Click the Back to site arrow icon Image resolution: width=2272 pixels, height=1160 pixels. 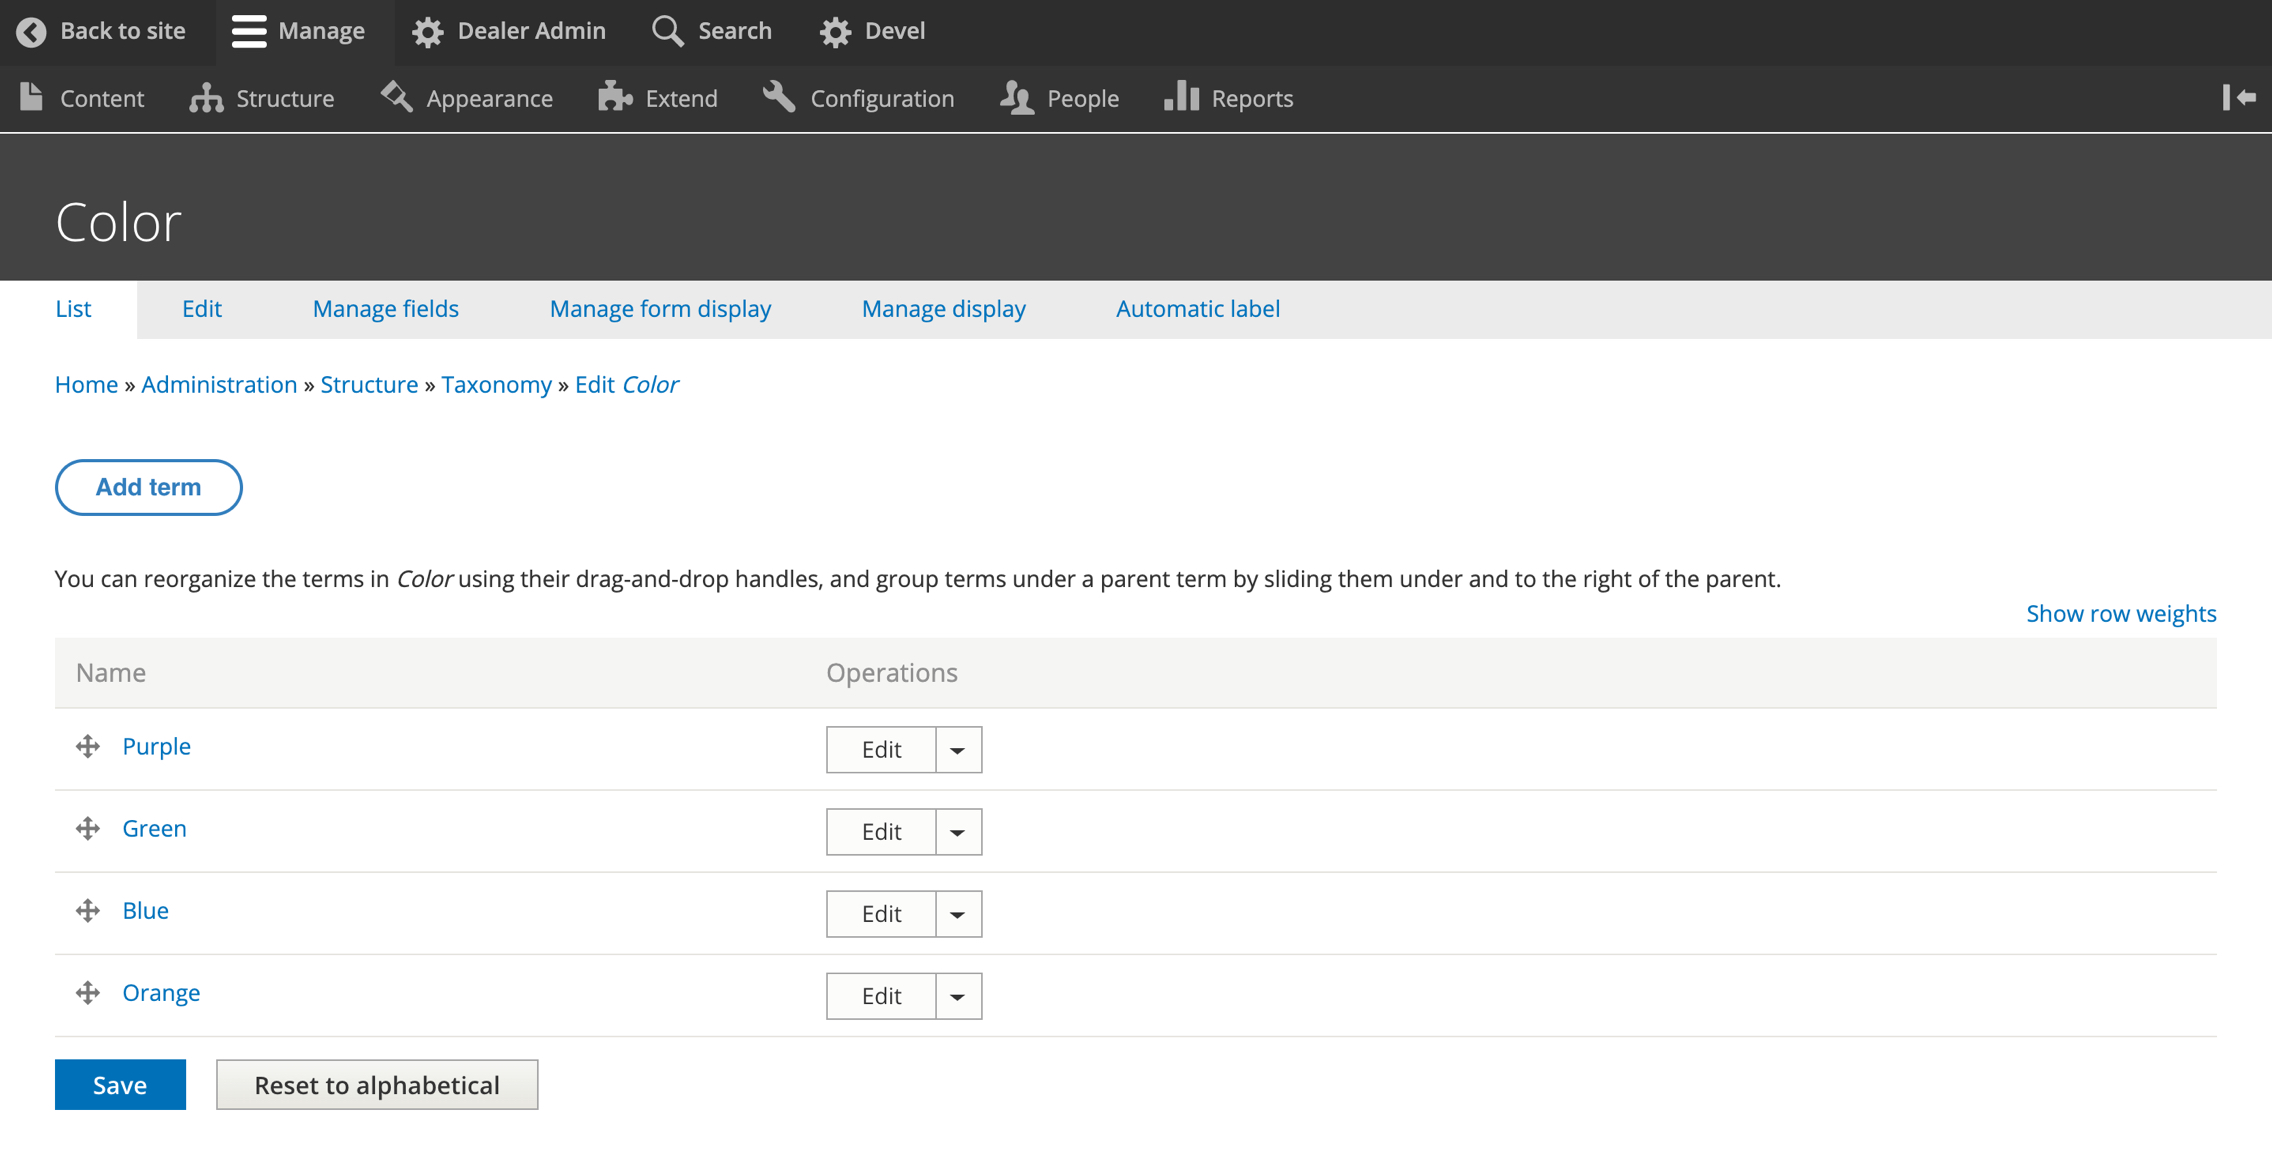31,32
